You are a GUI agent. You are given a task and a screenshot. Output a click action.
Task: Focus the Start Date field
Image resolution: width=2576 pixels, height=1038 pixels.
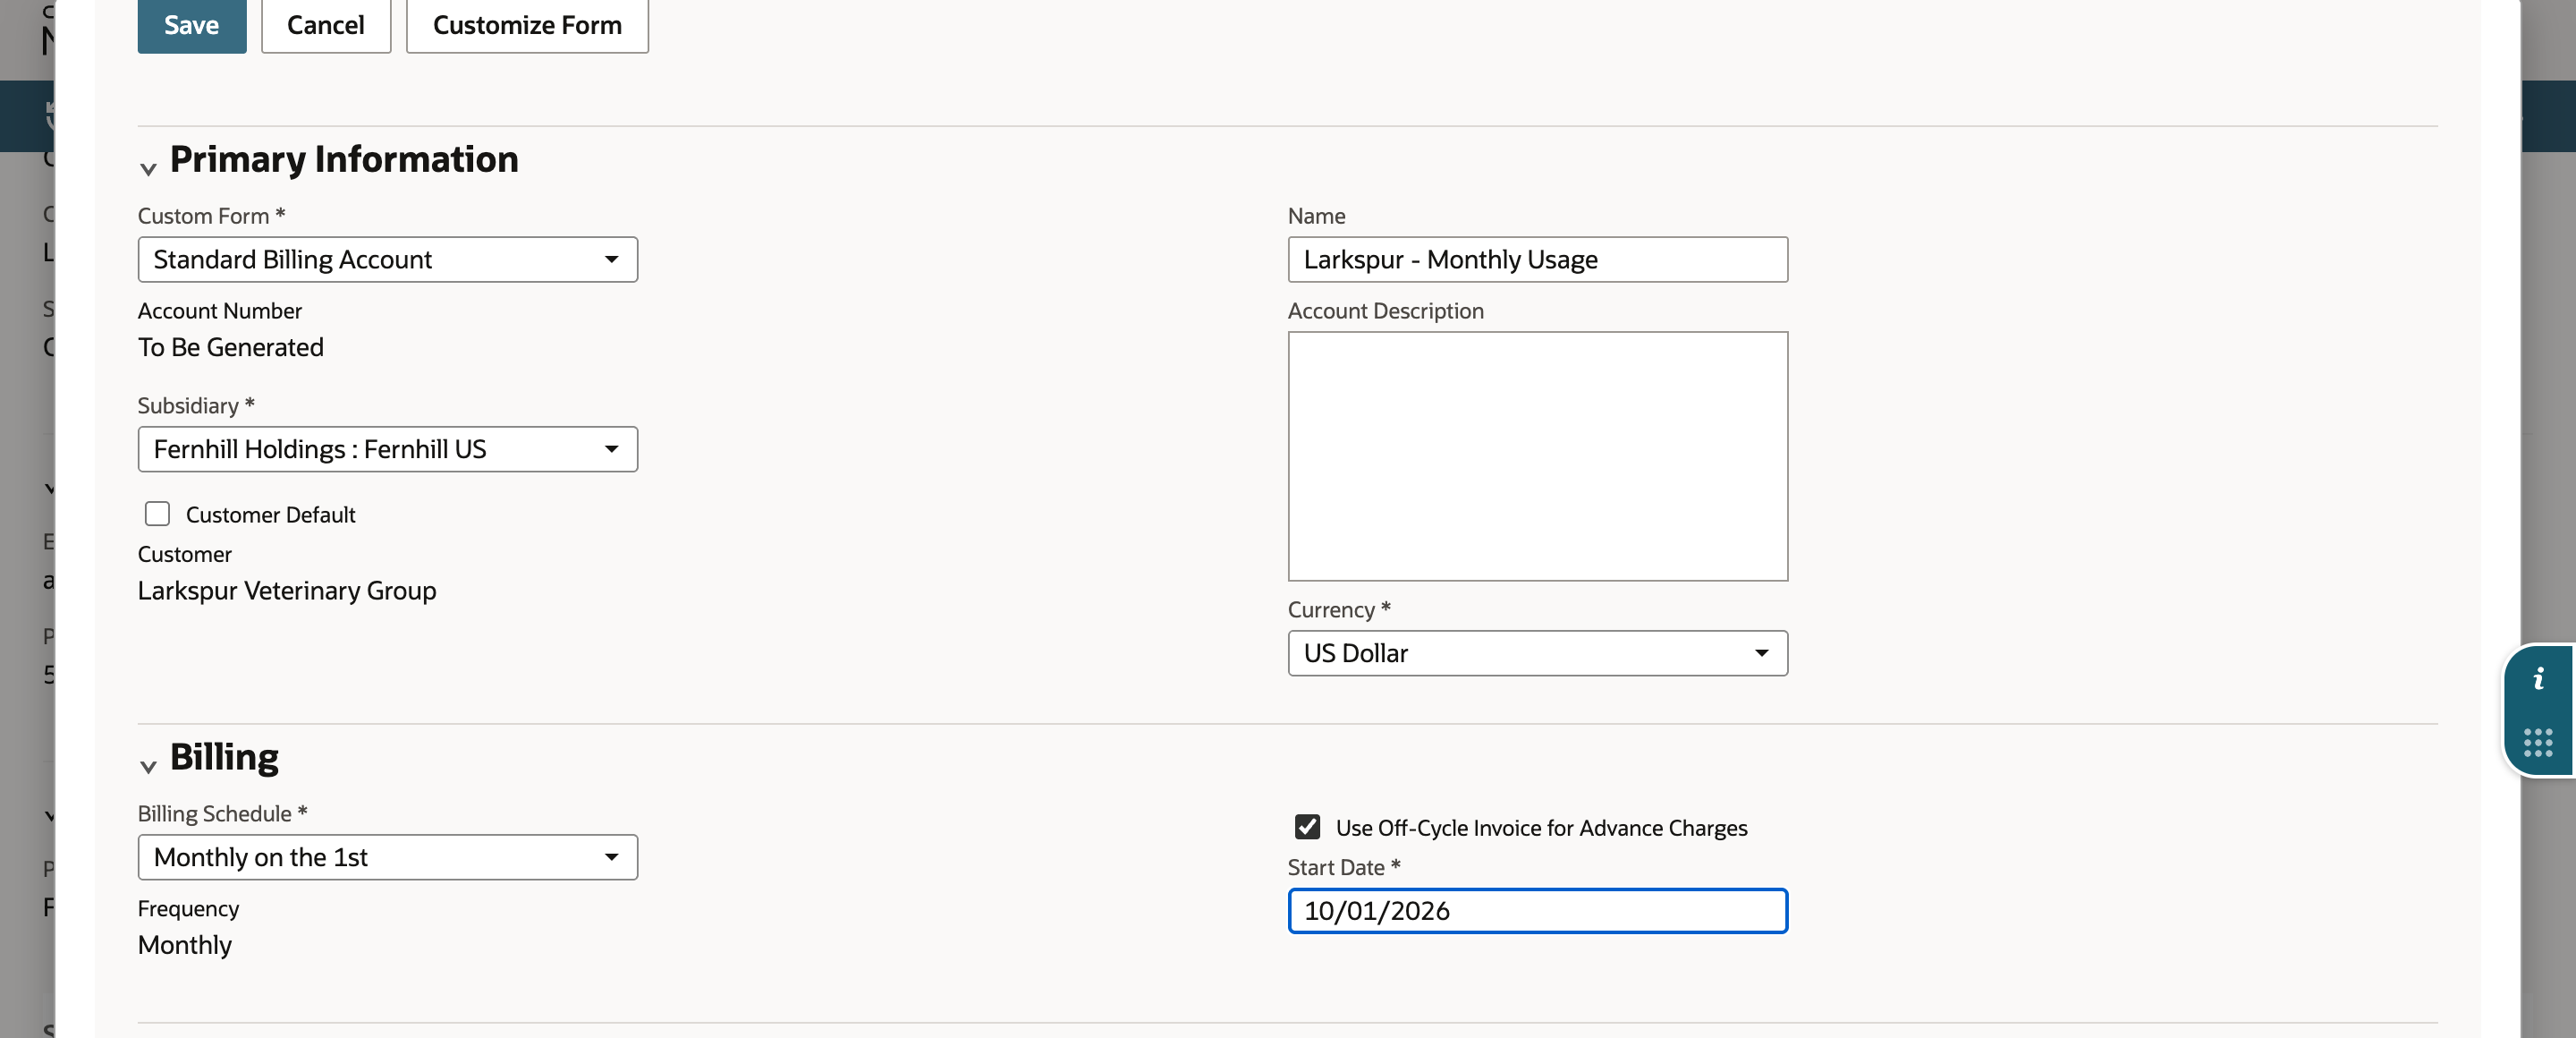pos(1537,911)
